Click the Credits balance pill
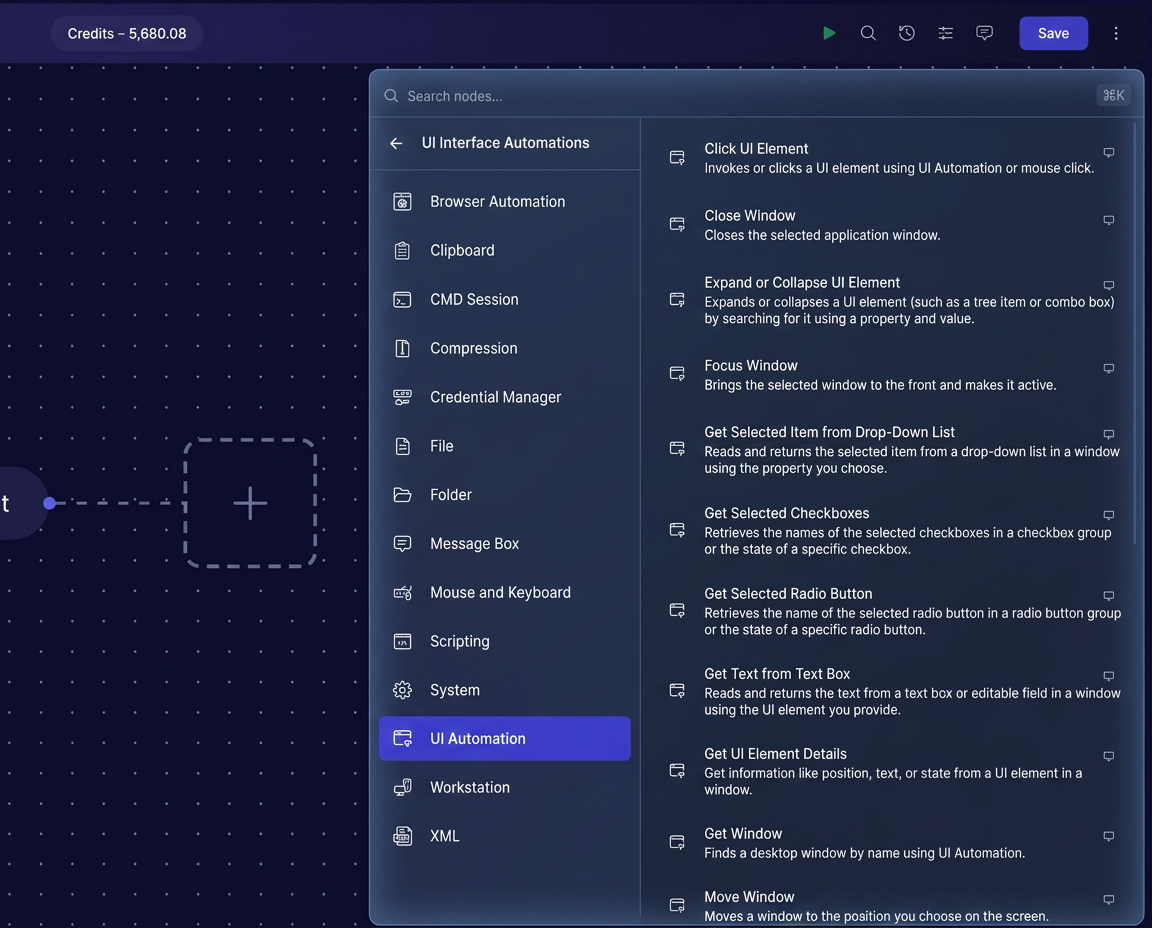The width and height of the screenshot is (1152, 928). click(126, 33)
